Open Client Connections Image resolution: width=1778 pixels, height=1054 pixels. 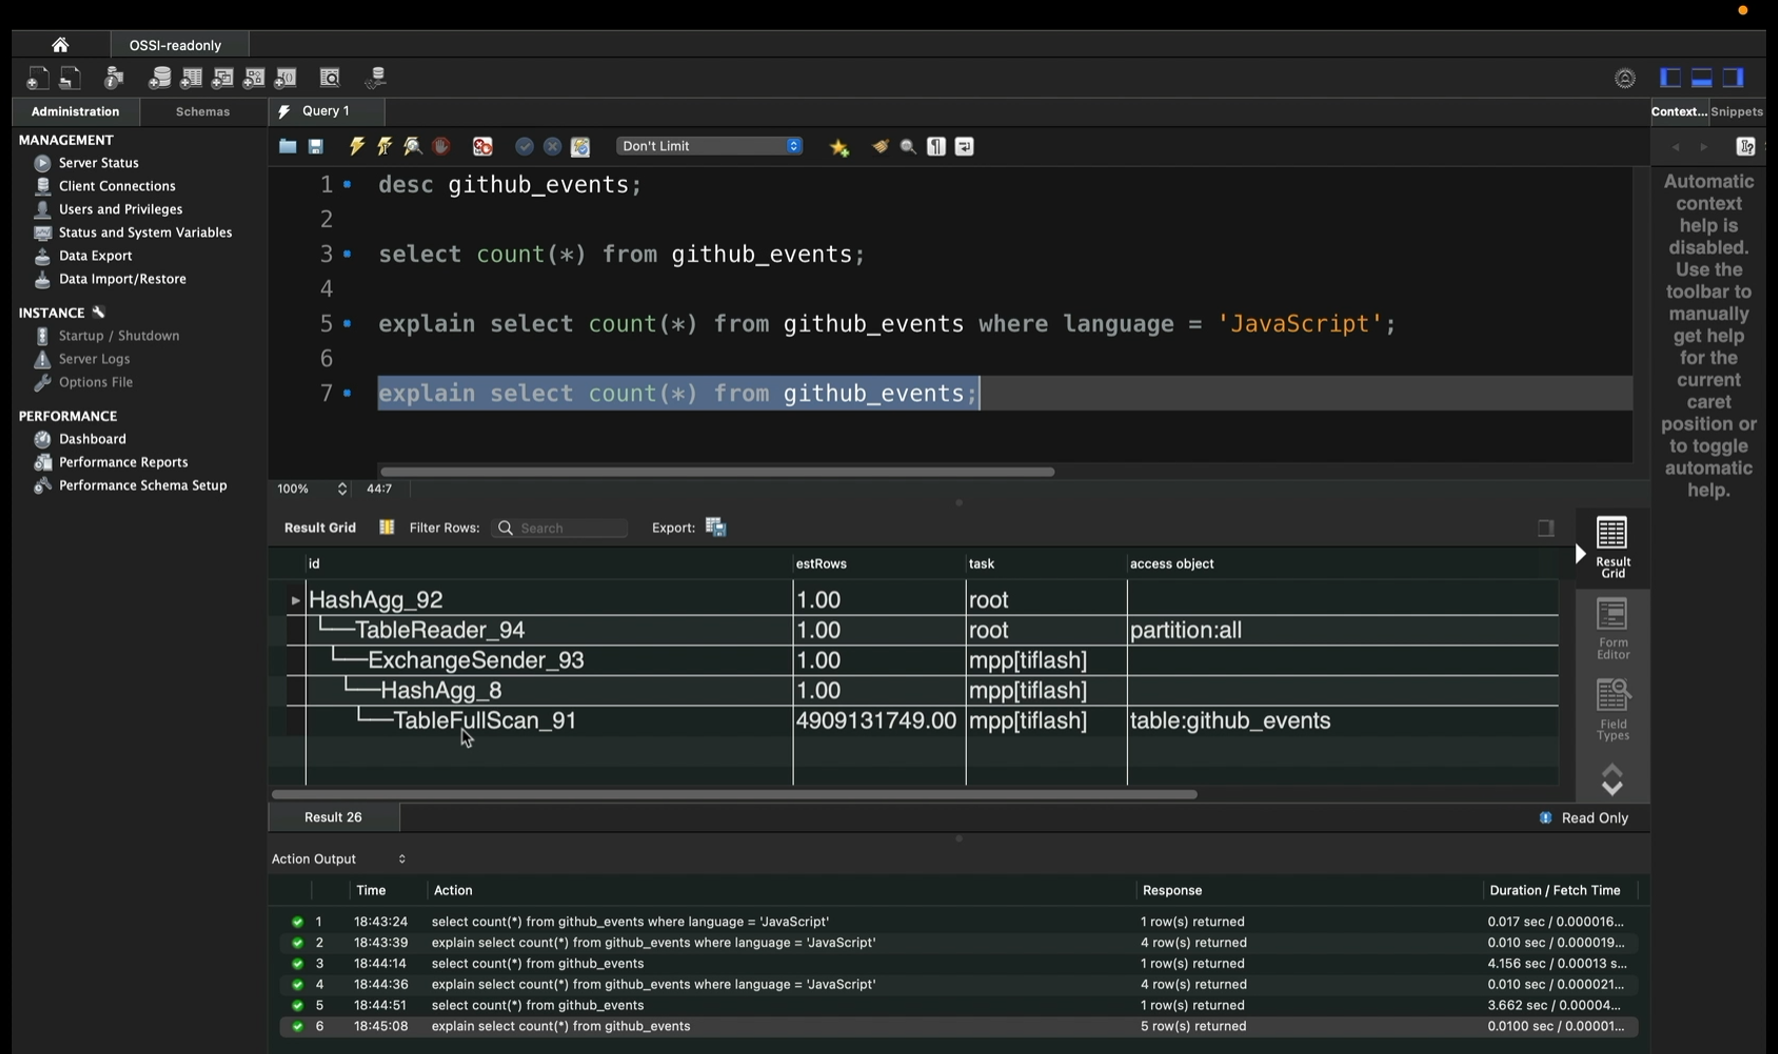click(x=117, y=186)
